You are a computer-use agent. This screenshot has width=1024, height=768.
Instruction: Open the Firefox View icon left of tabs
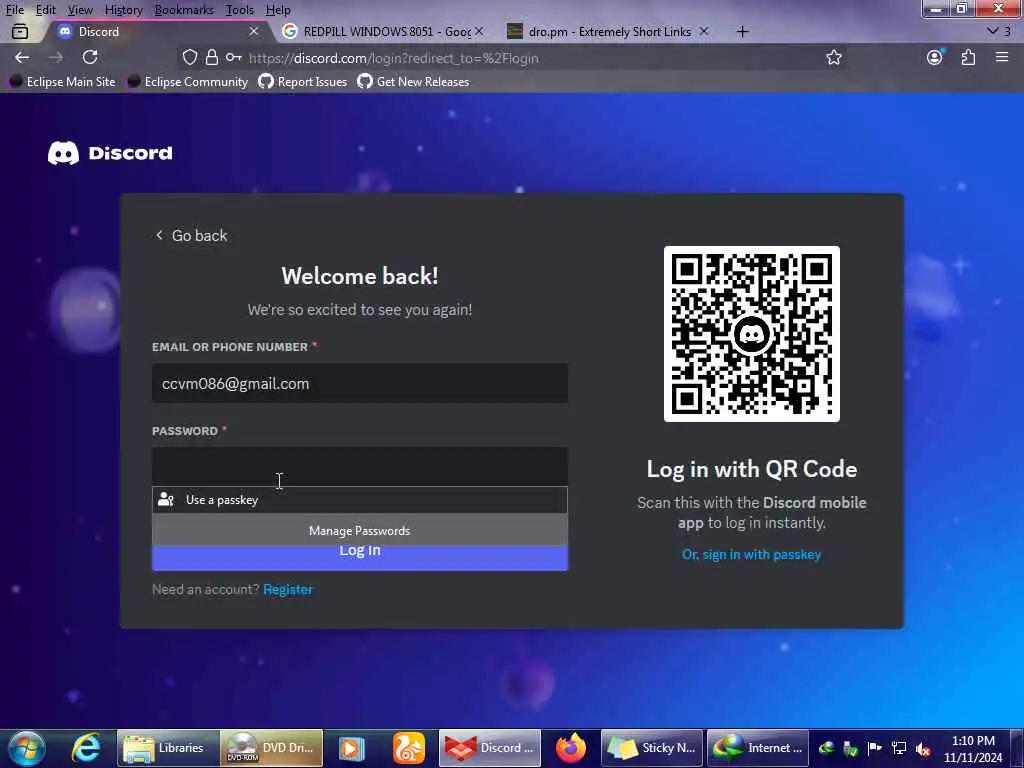click(20, 31)
